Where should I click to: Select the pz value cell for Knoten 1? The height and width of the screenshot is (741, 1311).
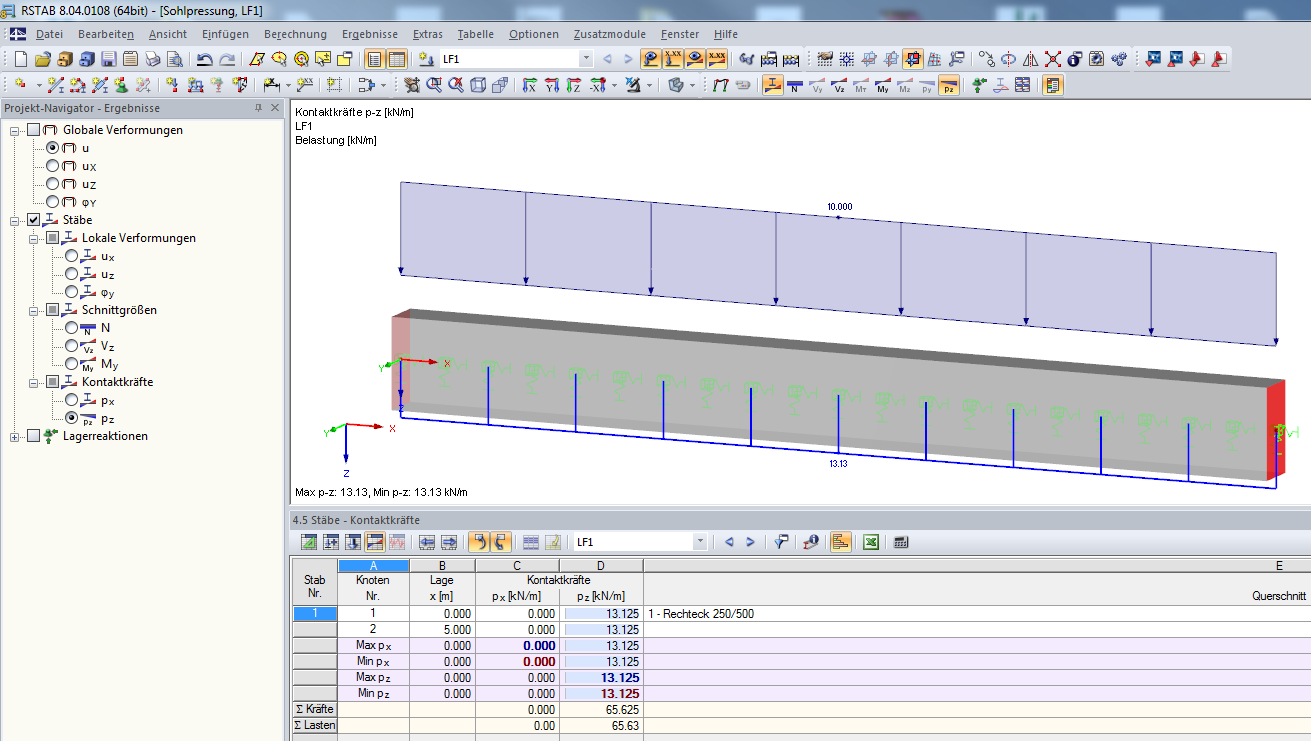click(x=603, y=614)
